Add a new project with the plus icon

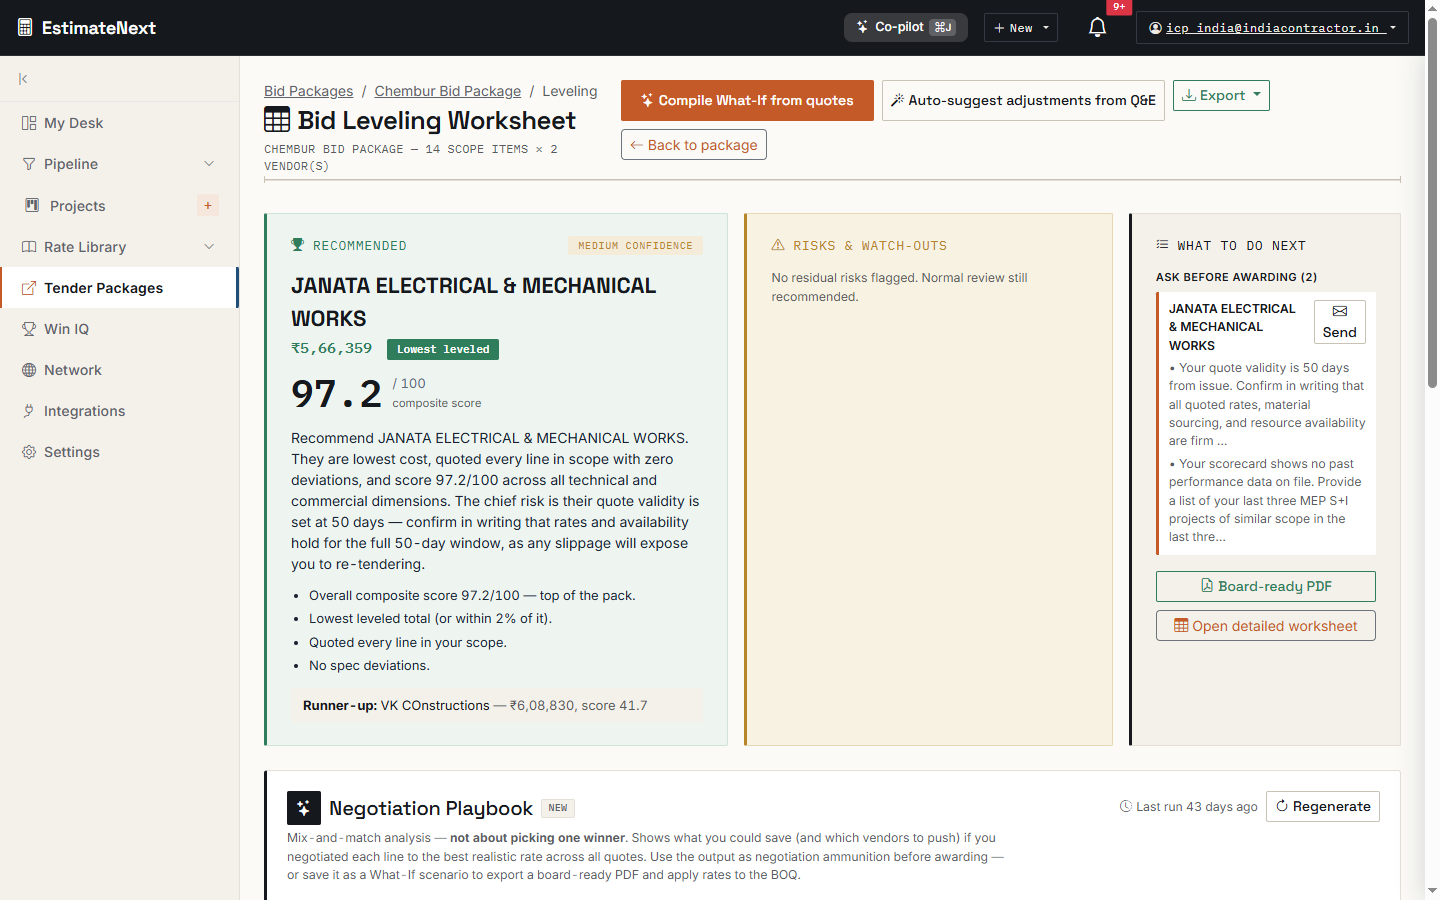point(208,205)
